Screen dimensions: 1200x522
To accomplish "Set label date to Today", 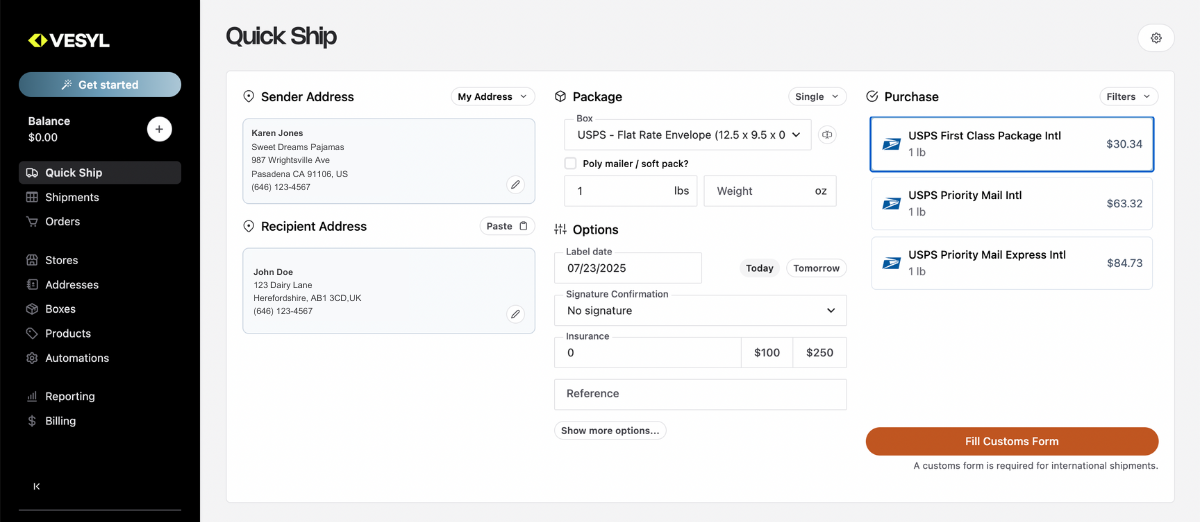I will pos(760,268).
